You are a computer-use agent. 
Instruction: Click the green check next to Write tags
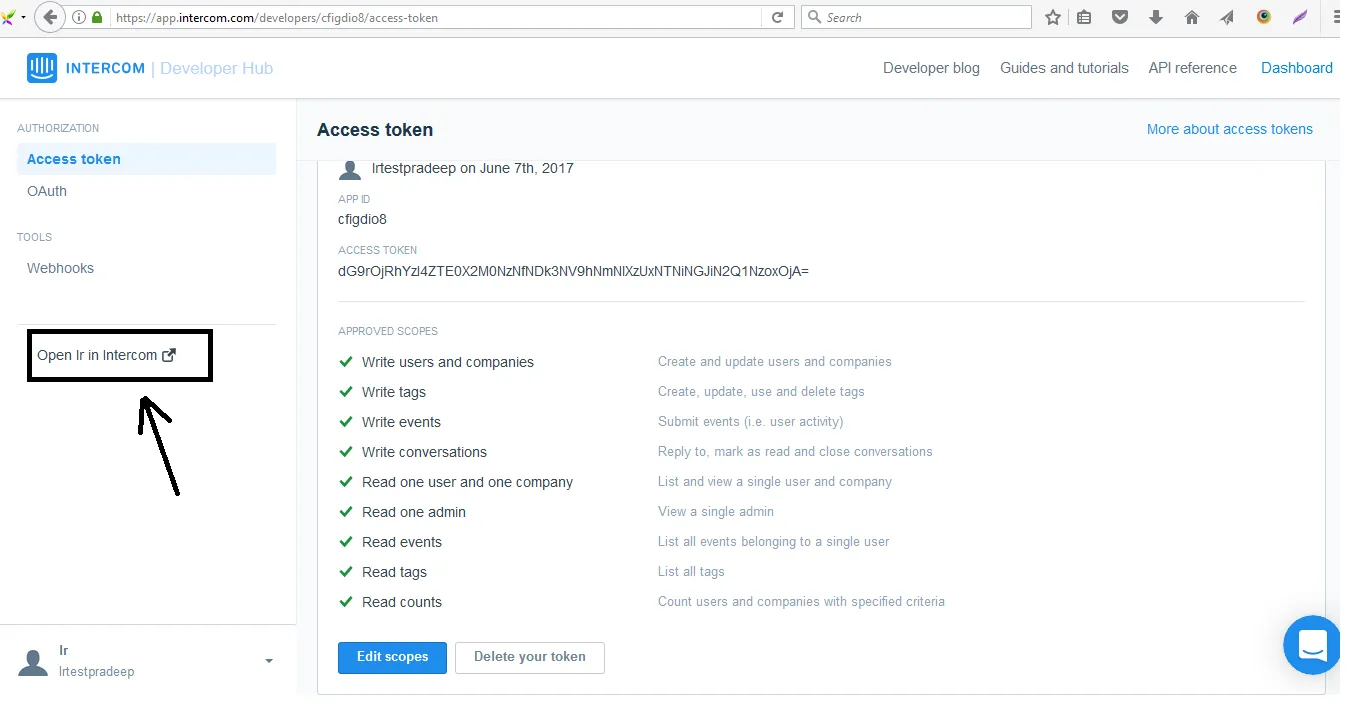point(346,391)
